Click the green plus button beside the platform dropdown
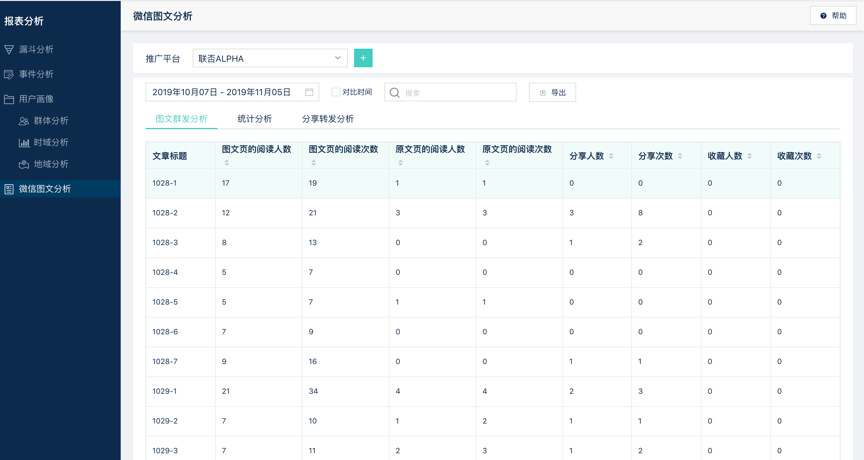This screenshot has width=864, height=460. coord(363,58)
